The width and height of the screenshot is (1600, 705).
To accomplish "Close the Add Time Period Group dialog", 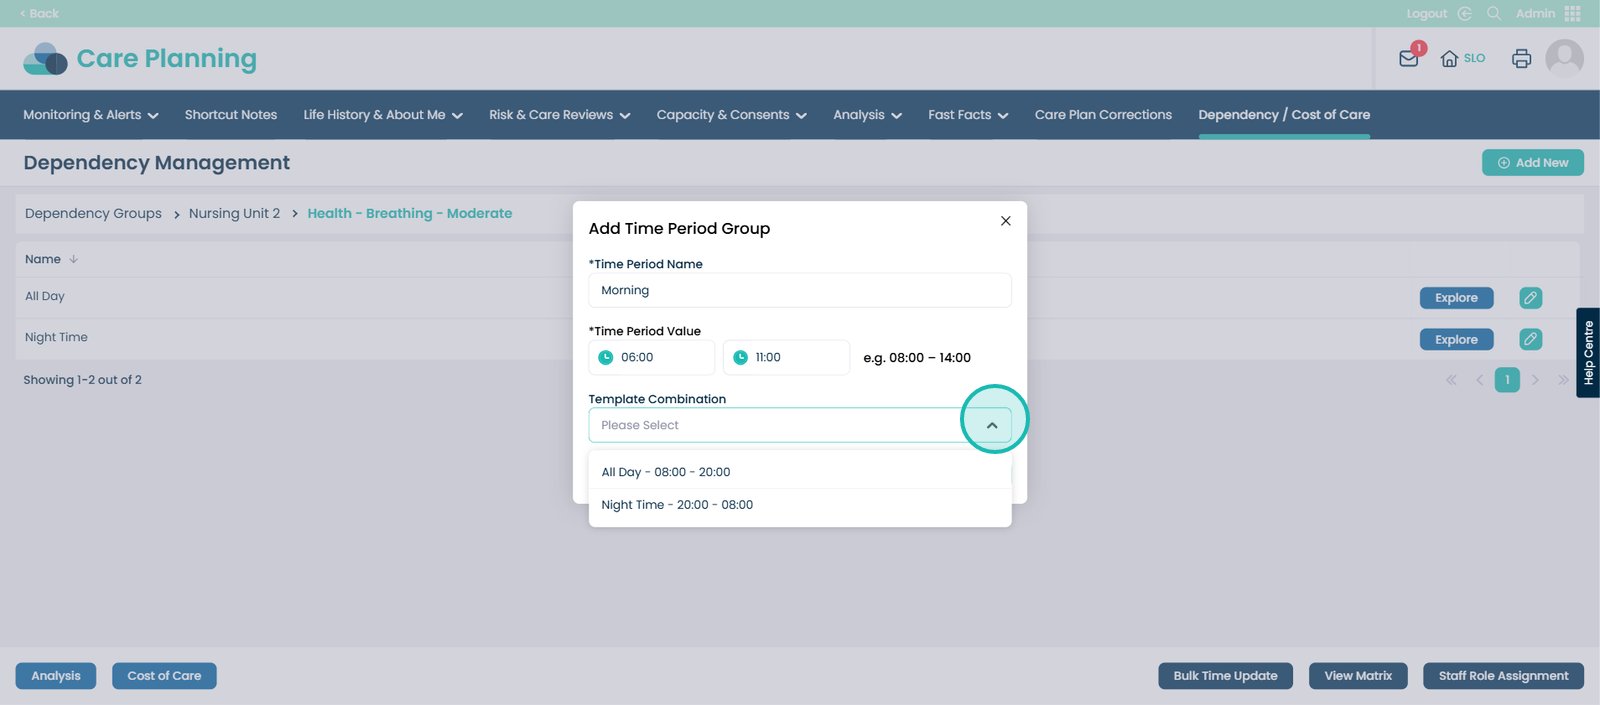I will tap(1005, 221).
